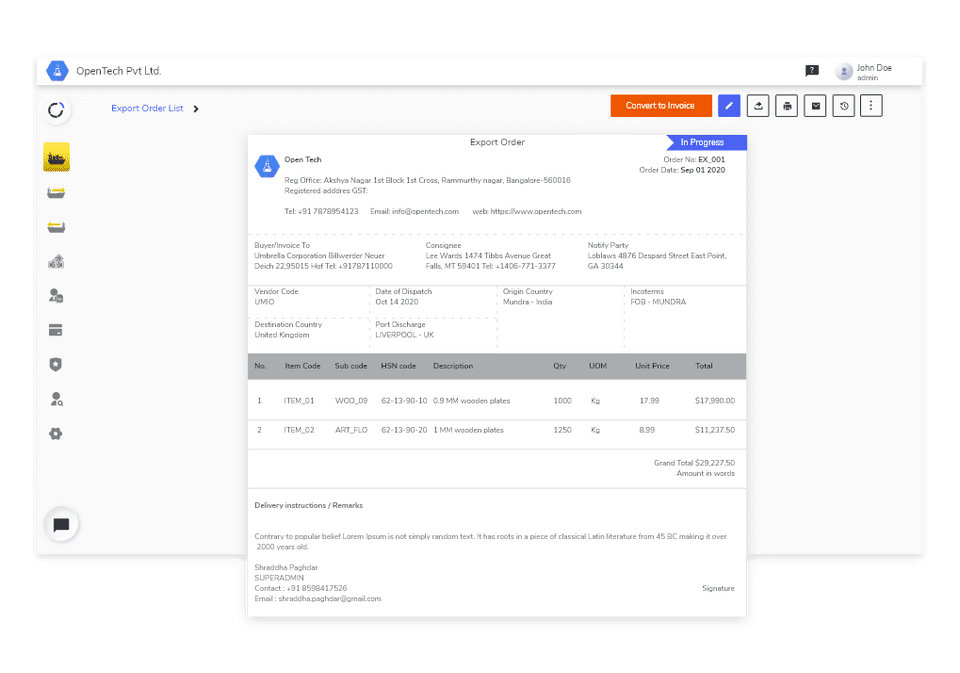The image size is (960, 673).
Task: Click the breadcrumb chevron arrow
Action: [196, 109]
